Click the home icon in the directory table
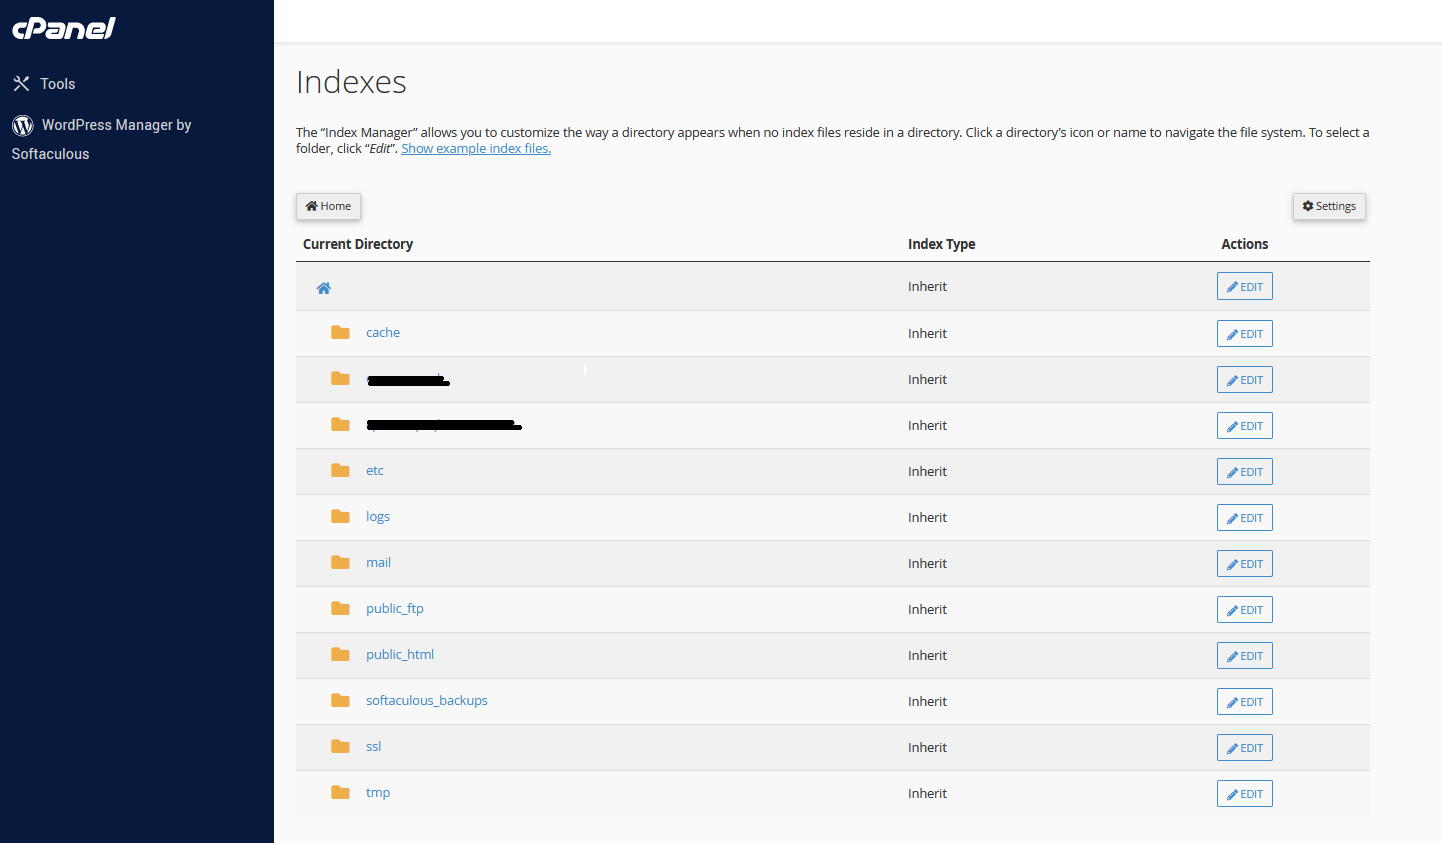The width and height of the screenshot is (1442, 843). tap(324, 287)
